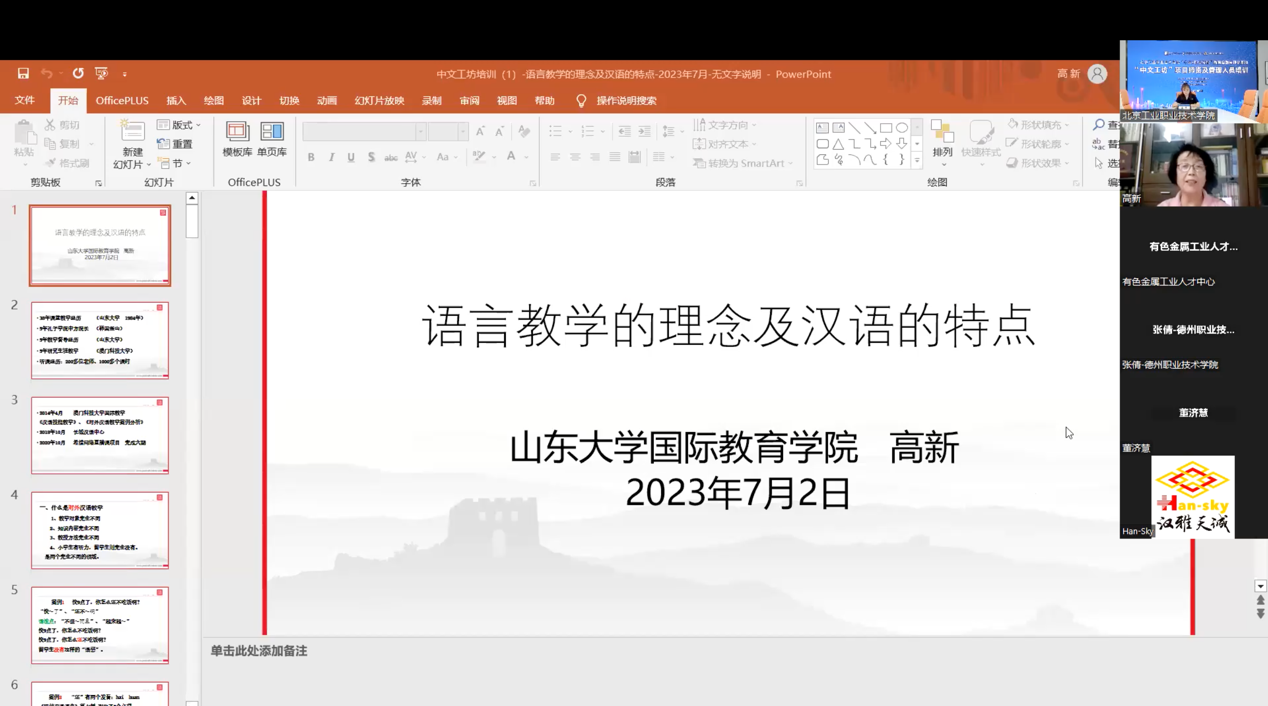
Task: Toggle Underline formatting button
Action: pos(351,157)
